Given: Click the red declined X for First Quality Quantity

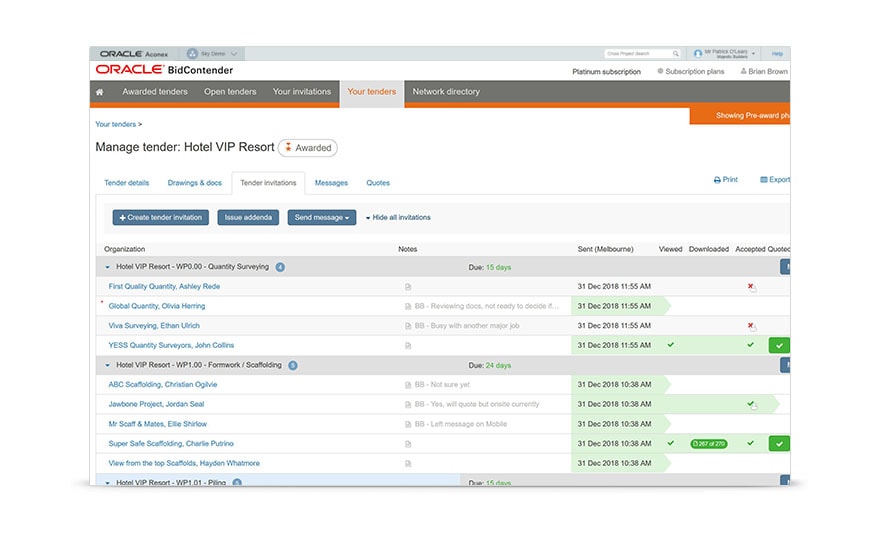Looking at the screenshot, I should 751,287.
